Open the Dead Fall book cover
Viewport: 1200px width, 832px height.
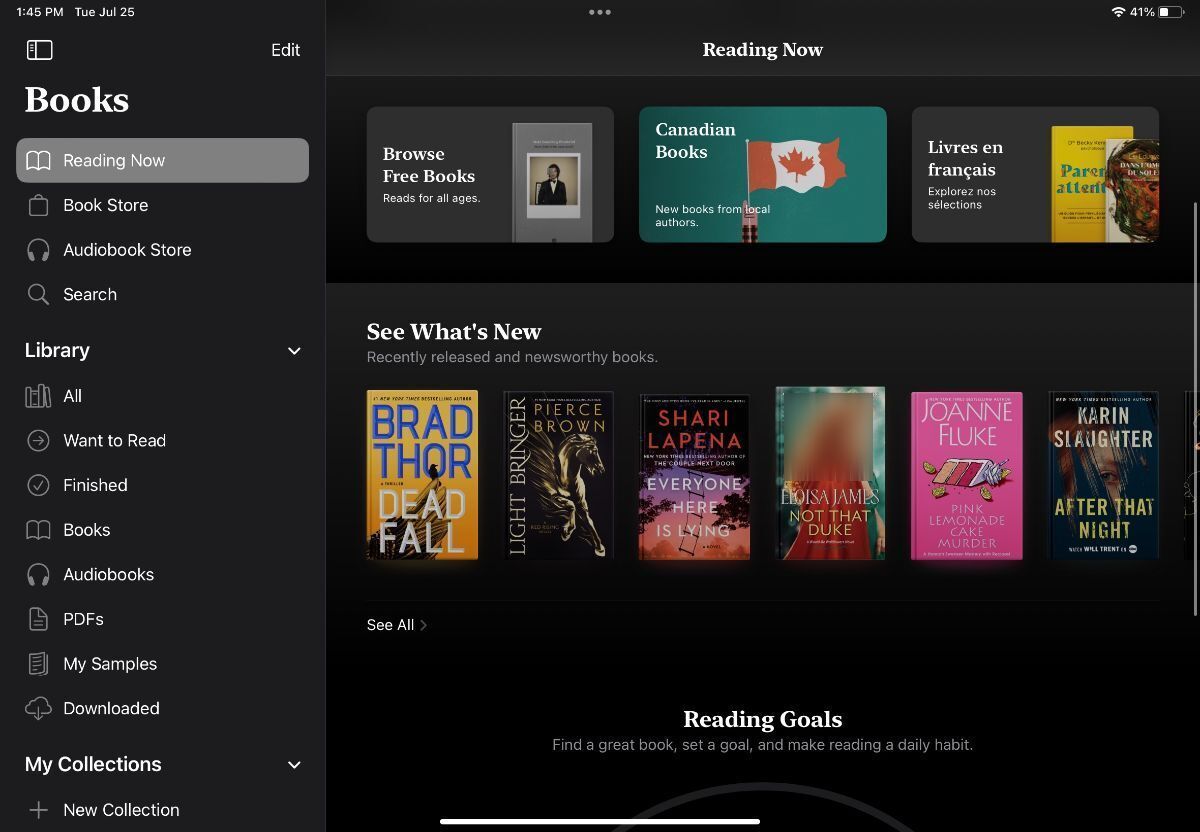tap(421, 474)
